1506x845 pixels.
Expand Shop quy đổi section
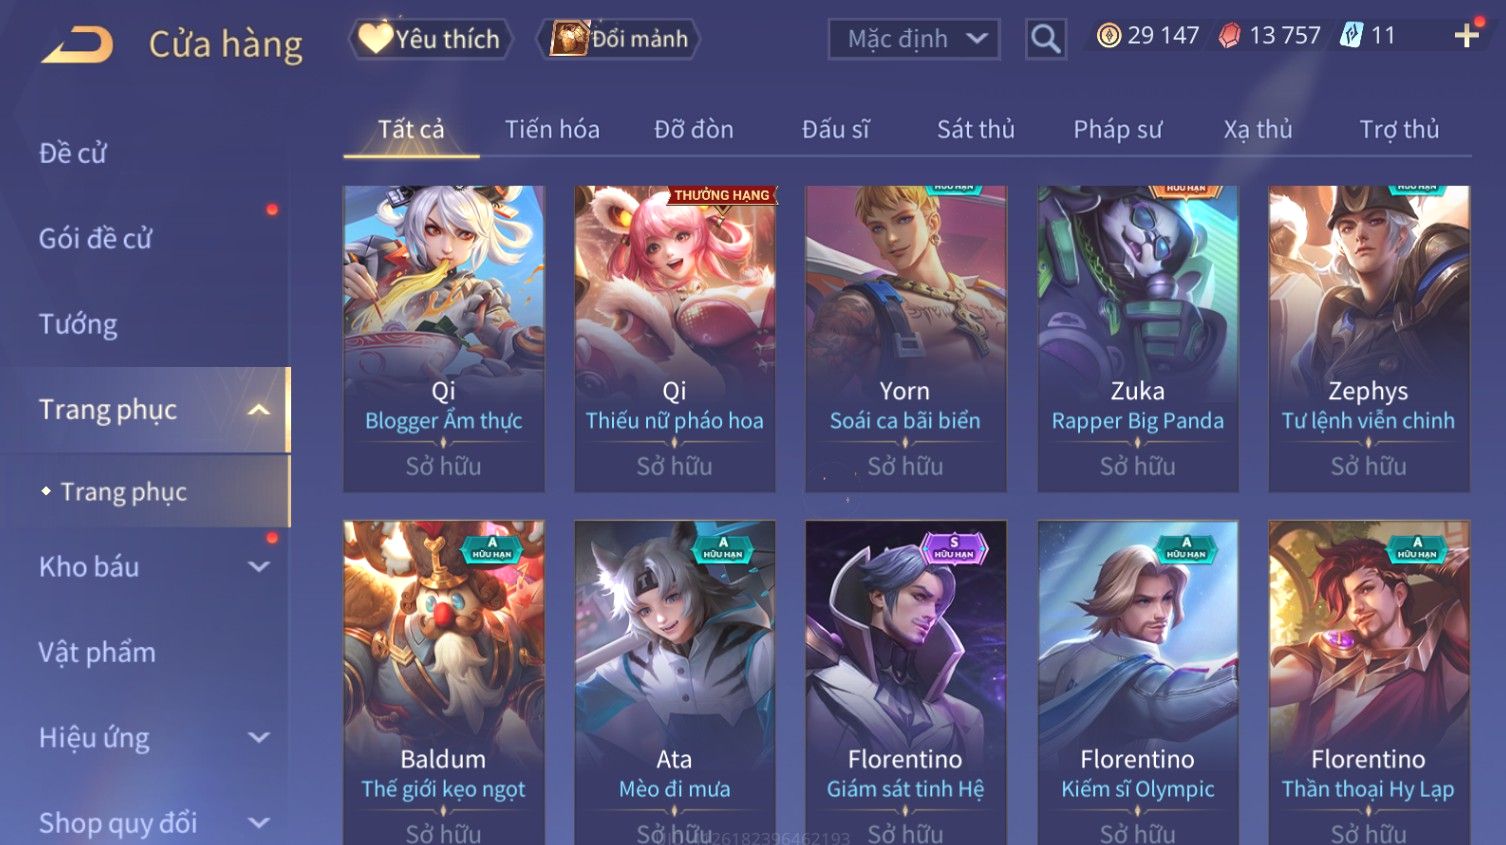click(x=259, y=823)
